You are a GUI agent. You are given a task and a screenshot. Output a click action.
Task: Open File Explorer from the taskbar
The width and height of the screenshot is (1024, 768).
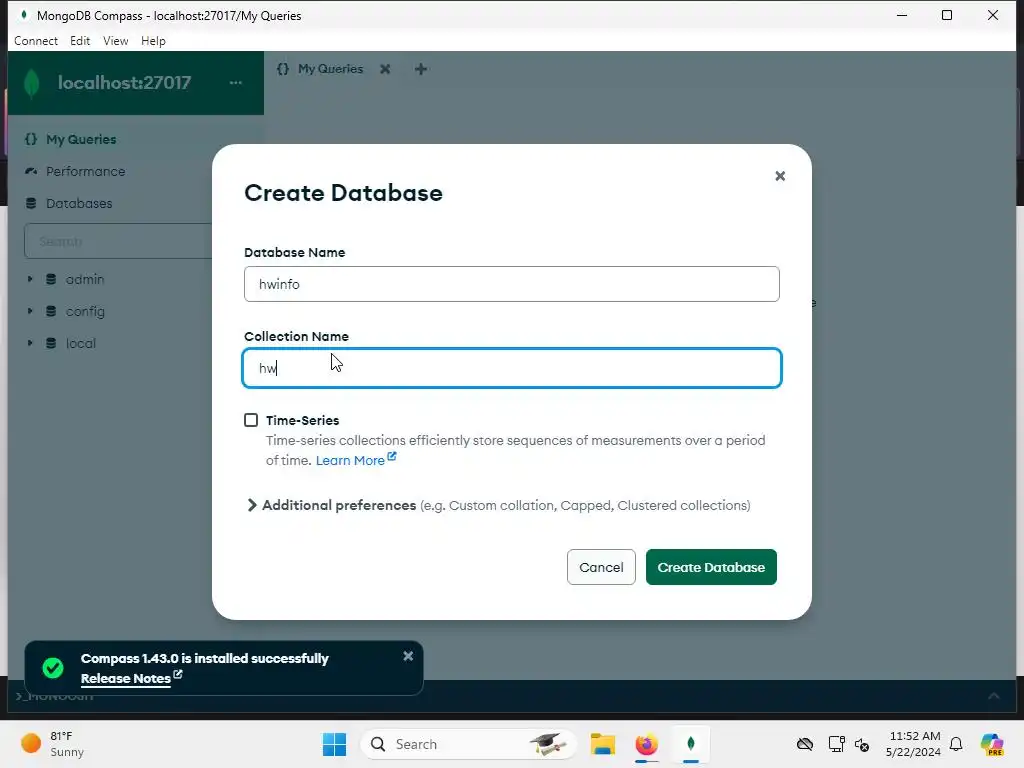[603, 744]
